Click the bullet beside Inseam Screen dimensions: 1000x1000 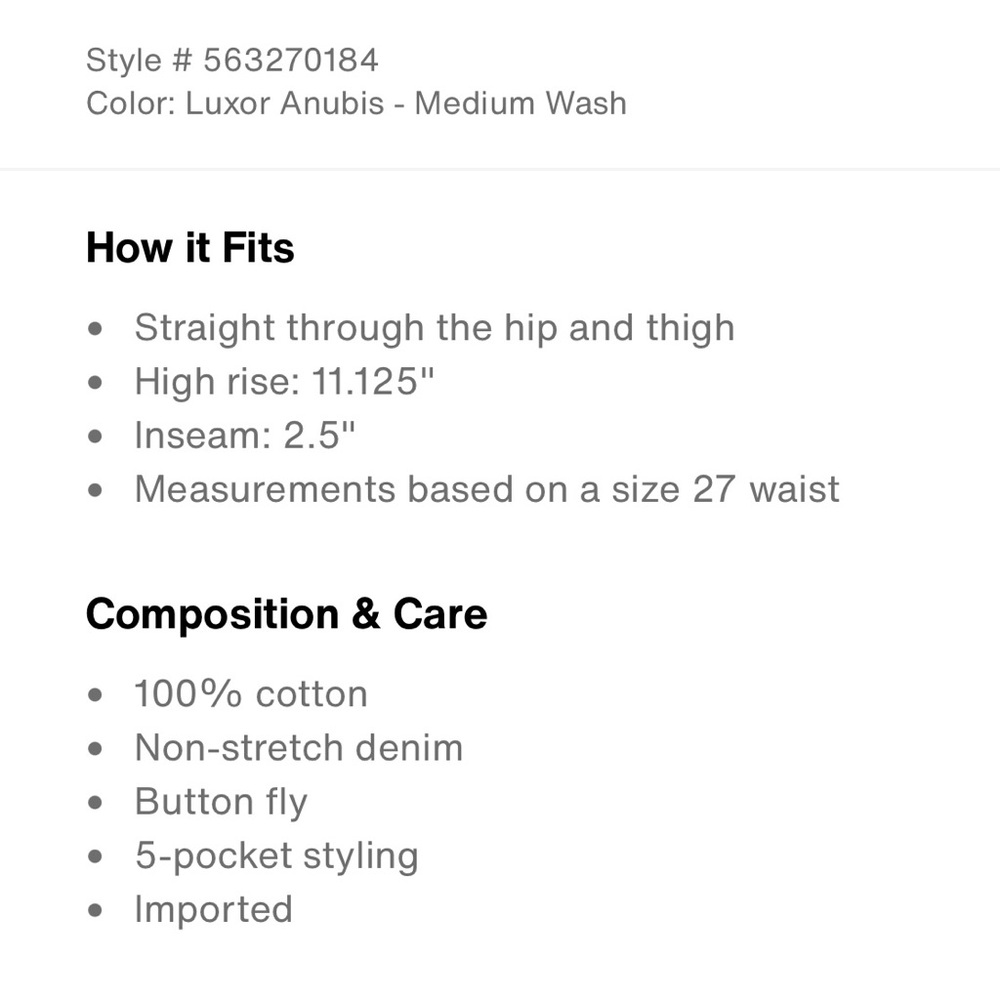[95, 436]
